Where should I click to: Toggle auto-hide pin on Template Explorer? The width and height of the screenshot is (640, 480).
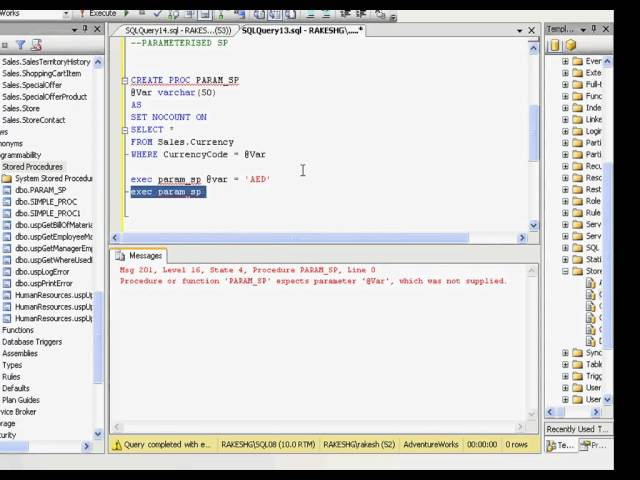(594, 29)
